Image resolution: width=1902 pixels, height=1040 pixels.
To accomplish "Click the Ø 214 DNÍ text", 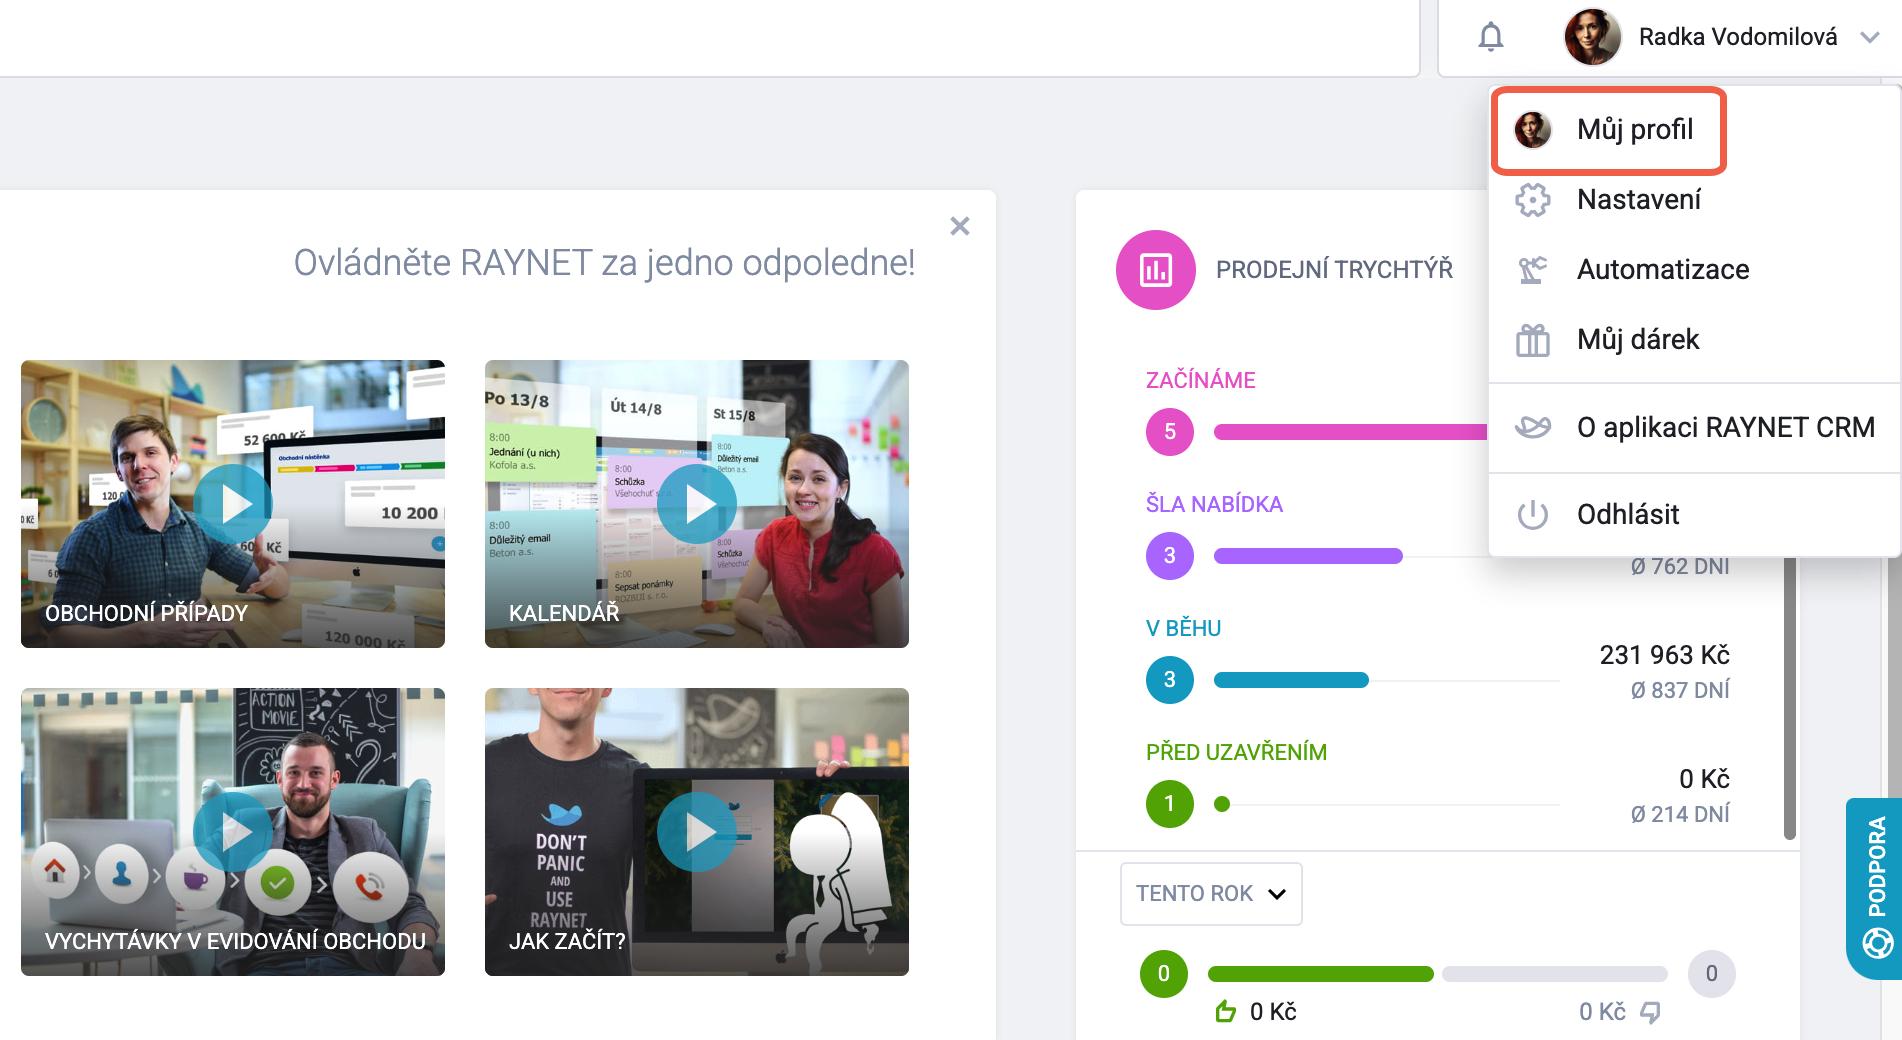I will pos(1680,814).
